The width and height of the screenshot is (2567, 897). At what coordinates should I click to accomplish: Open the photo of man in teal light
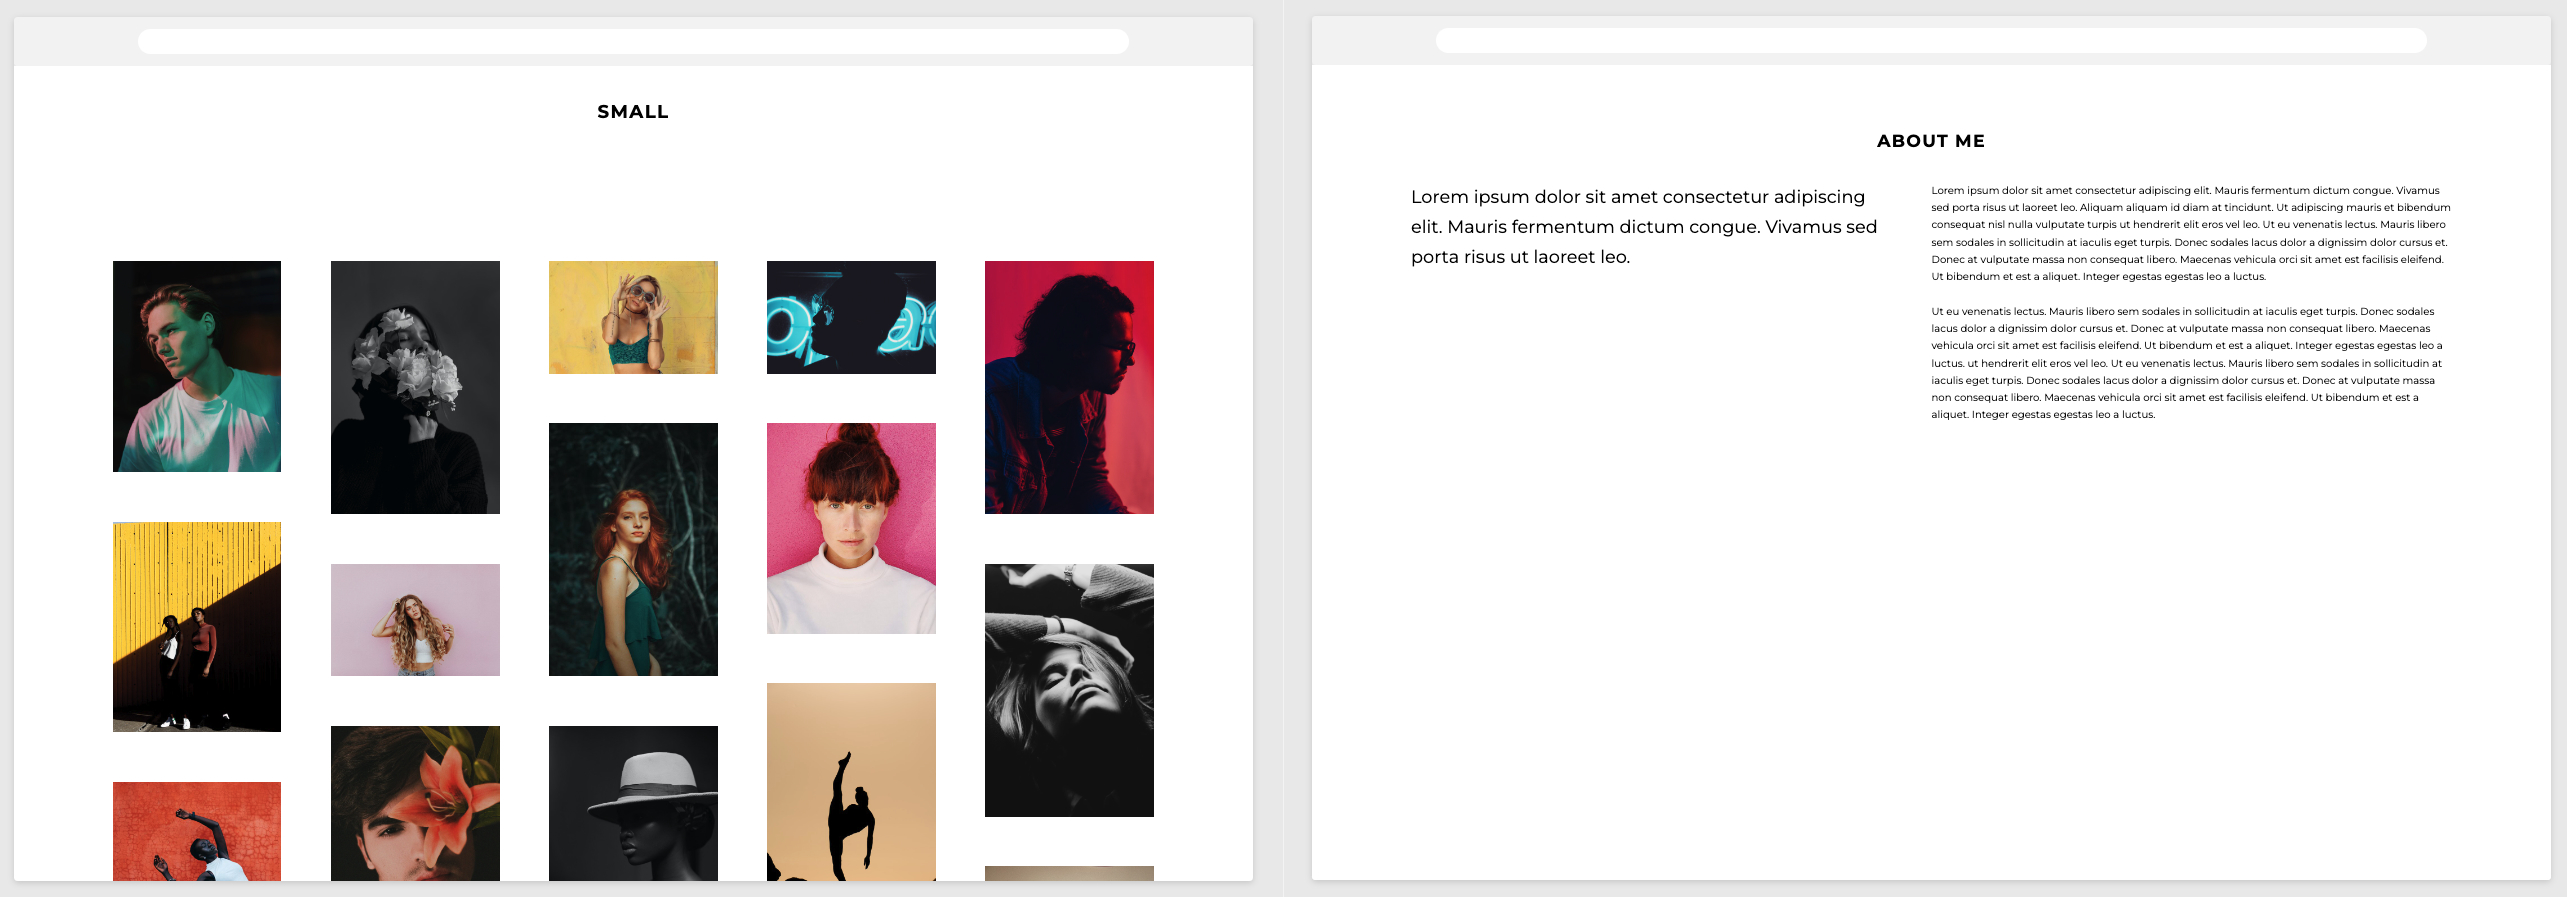tap(197, 366)
